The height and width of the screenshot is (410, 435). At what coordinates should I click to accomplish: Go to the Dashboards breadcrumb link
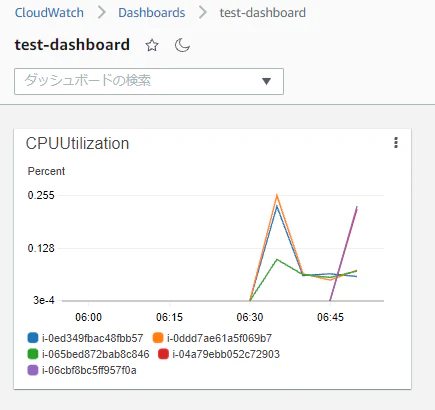click(151, 13)
